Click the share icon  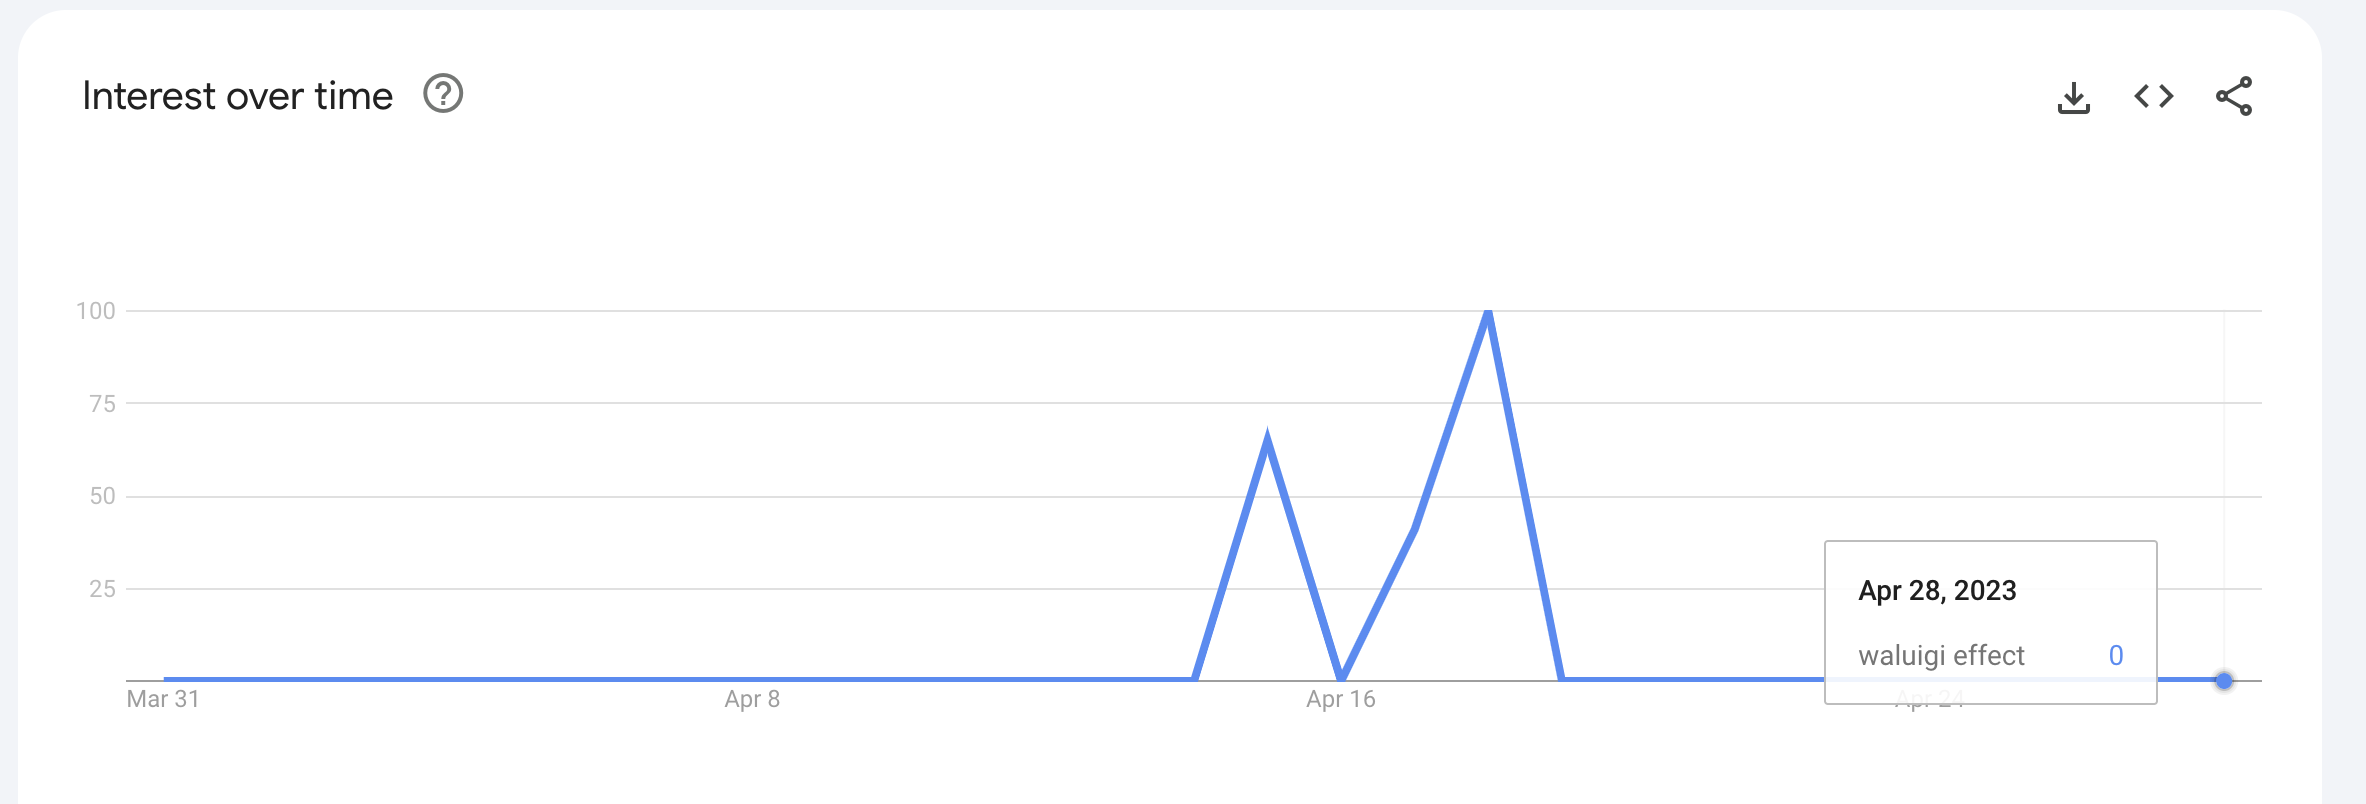pyautogui.click(x=2234, y=96)
